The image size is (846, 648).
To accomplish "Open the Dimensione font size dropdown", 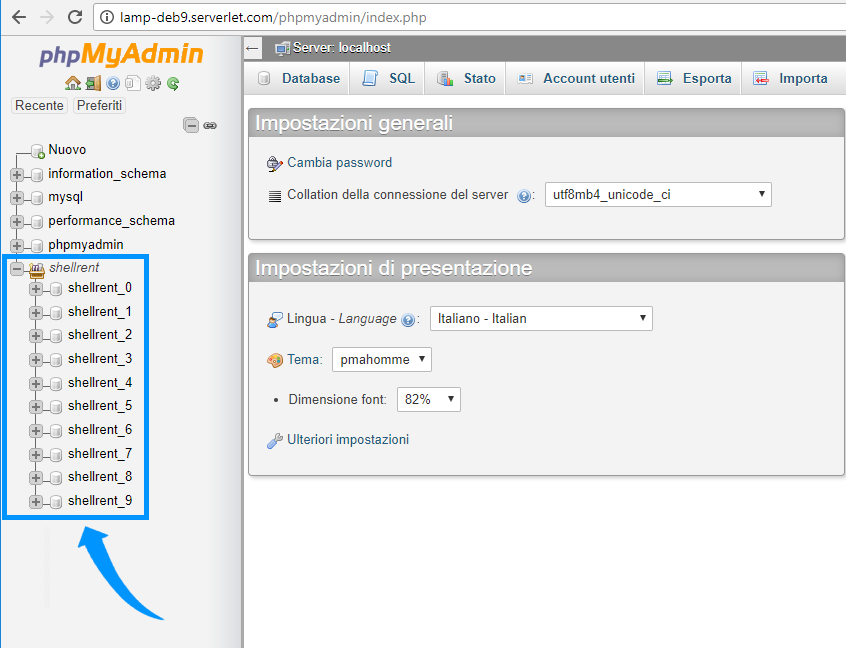I will (x=428, y=399).
